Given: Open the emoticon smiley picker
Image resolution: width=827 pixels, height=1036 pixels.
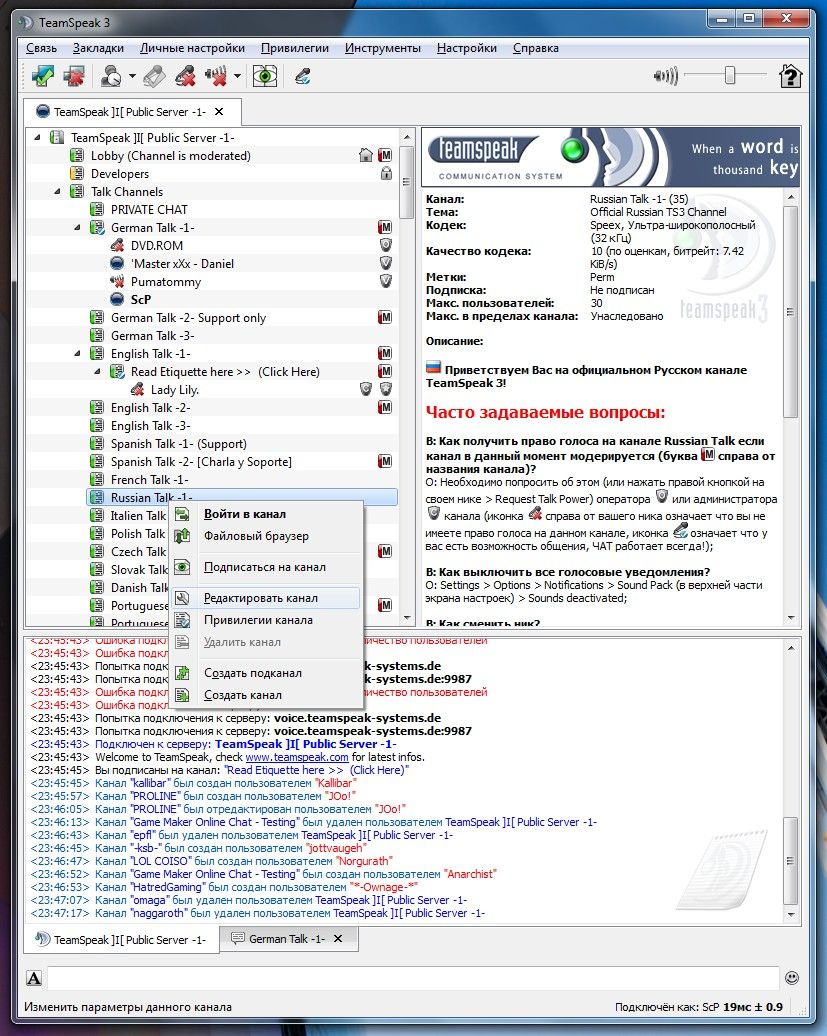Looking at the screenshot, I should pos(792,977).
